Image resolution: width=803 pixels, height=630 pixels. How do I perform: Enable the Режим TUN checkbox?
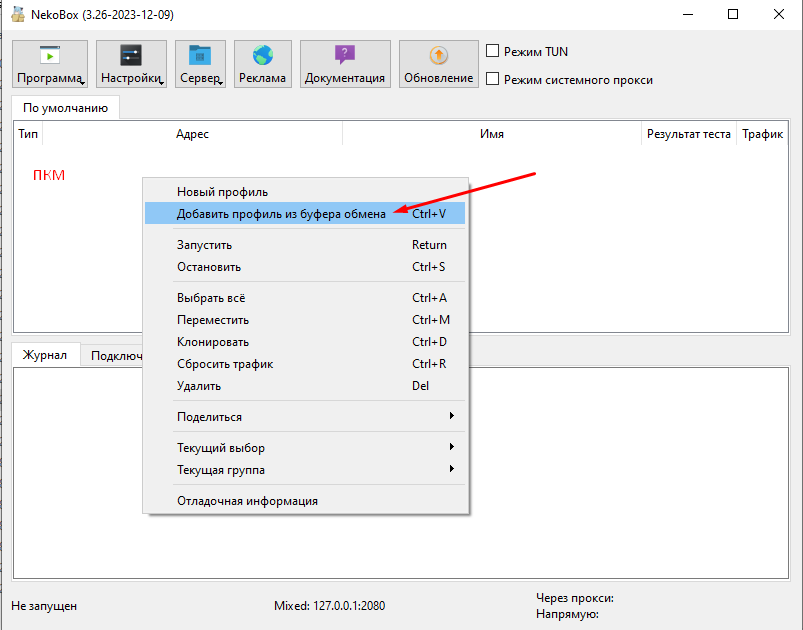tap(492, 51)
